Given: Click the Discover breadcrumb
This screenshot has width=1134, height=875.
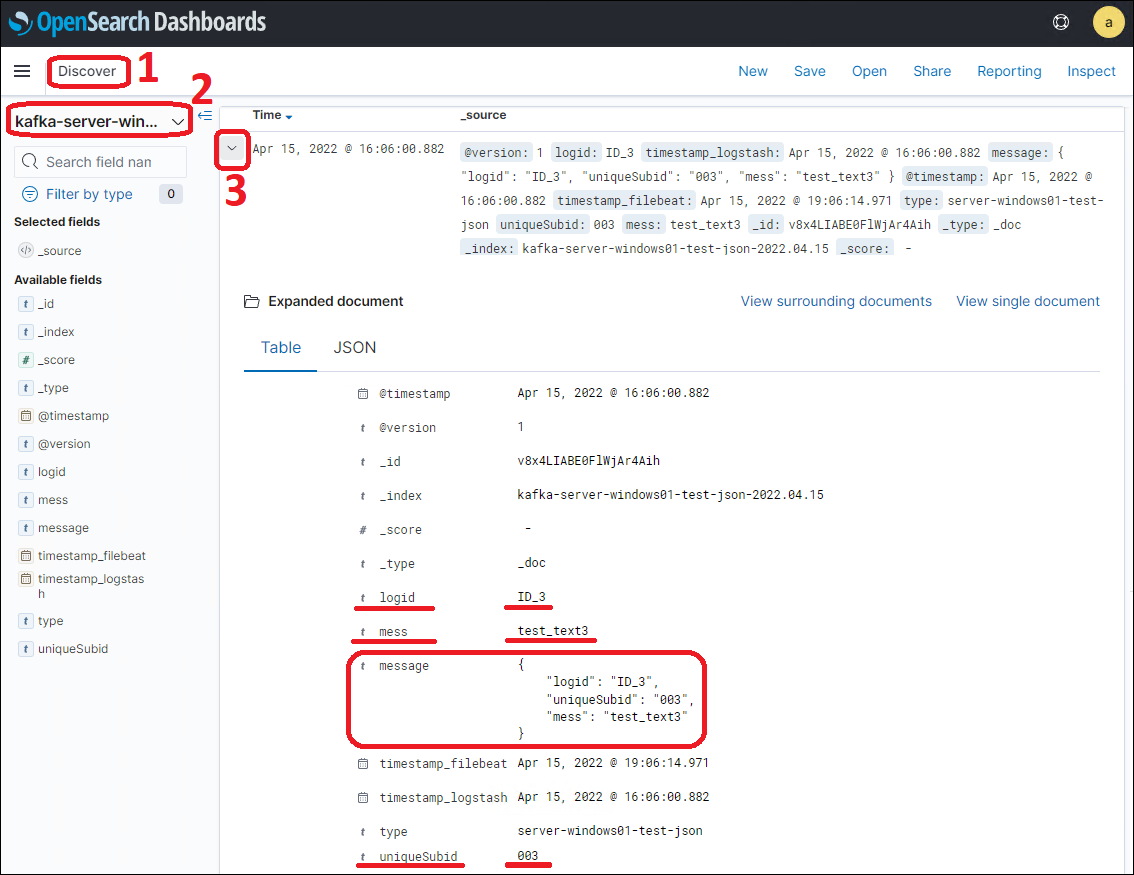Looking at the screenshot, I should tap(87, 71).
